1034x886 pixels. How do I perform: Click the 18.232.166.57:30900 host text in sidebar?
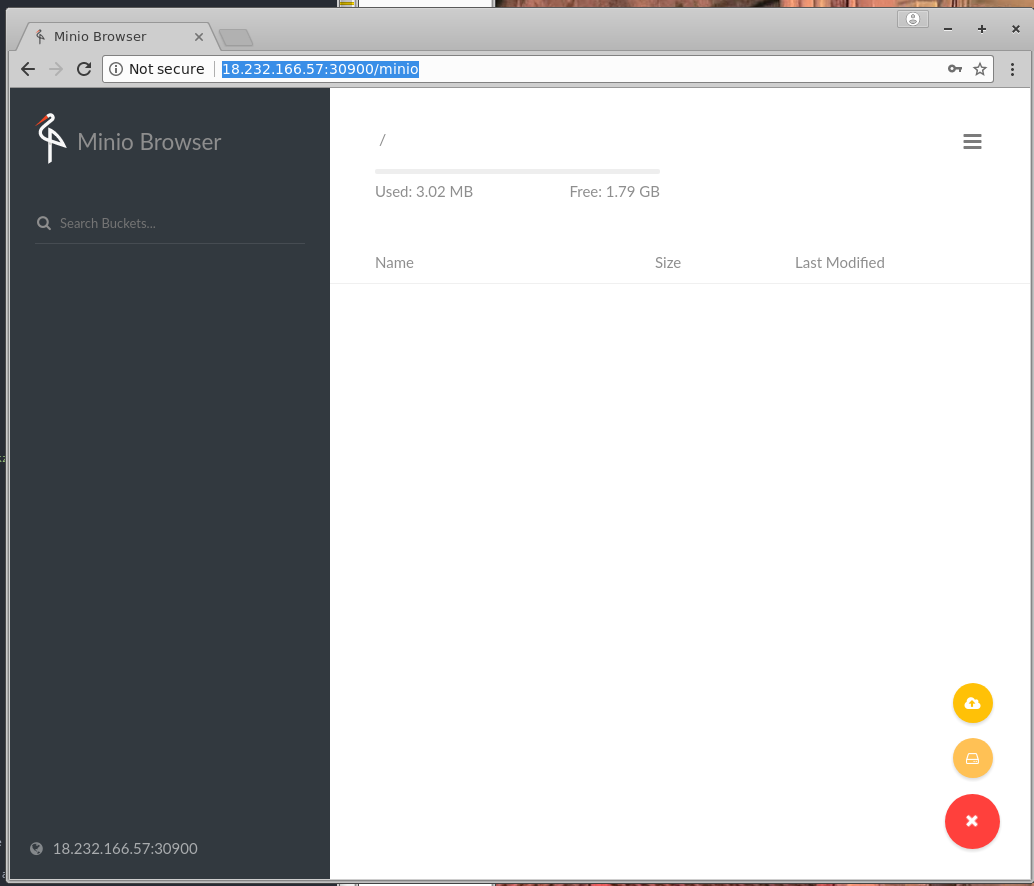click(125, 848)
